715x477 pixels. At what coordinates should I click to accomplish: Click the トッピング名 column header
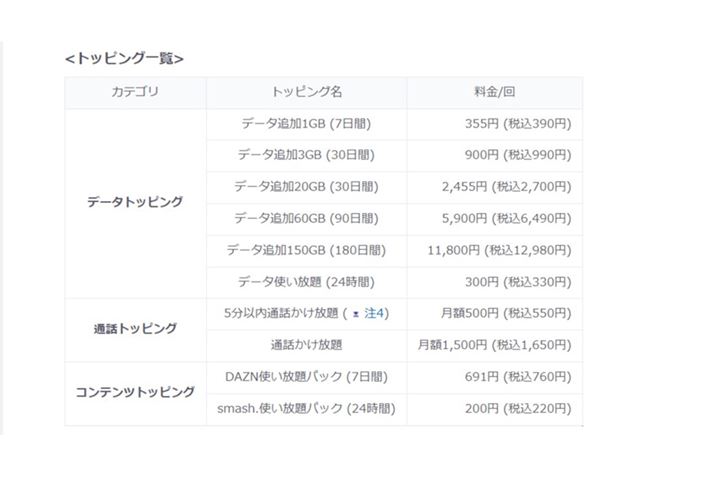tap(306, 93)
